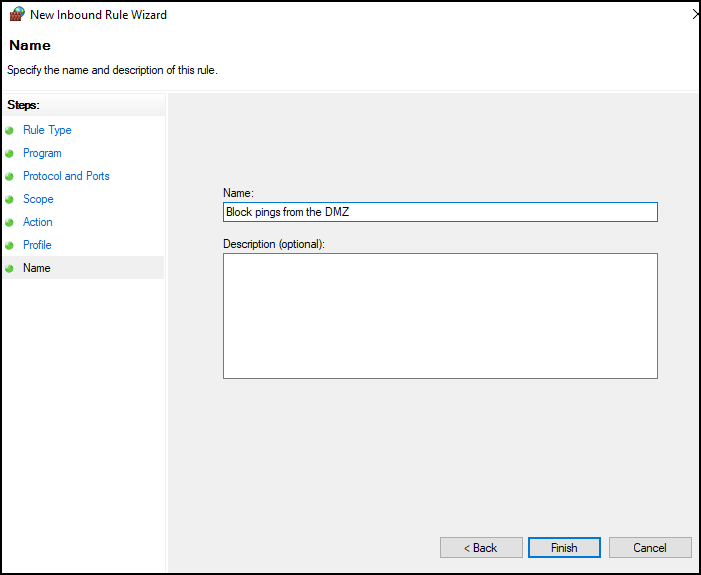Screen dimensions: 701x575
Task: Go to the Rule Type step
Action: pos(47,130)
